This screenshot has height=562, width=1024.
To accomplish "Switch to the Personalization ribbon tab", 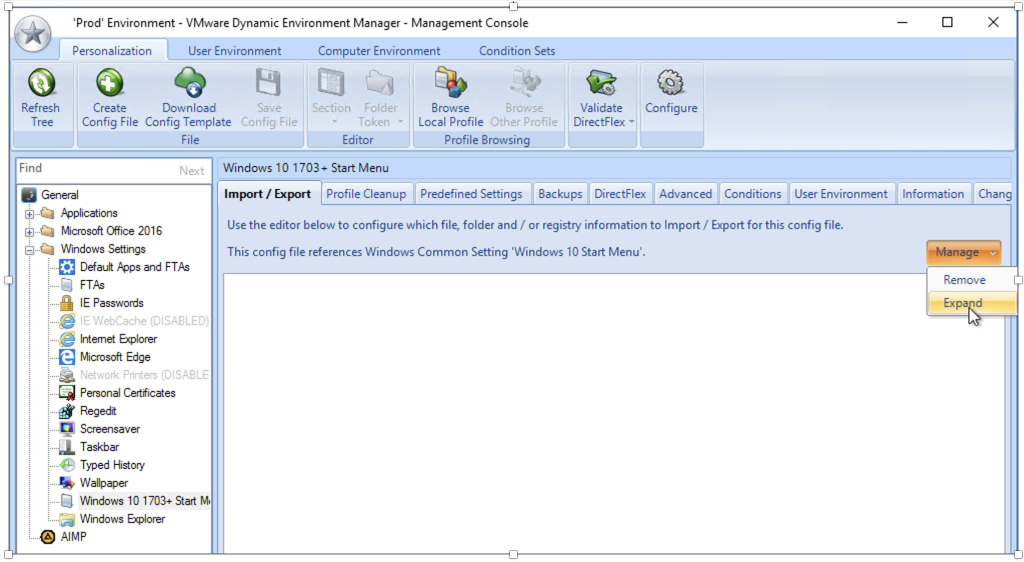I will coord(112,51).
